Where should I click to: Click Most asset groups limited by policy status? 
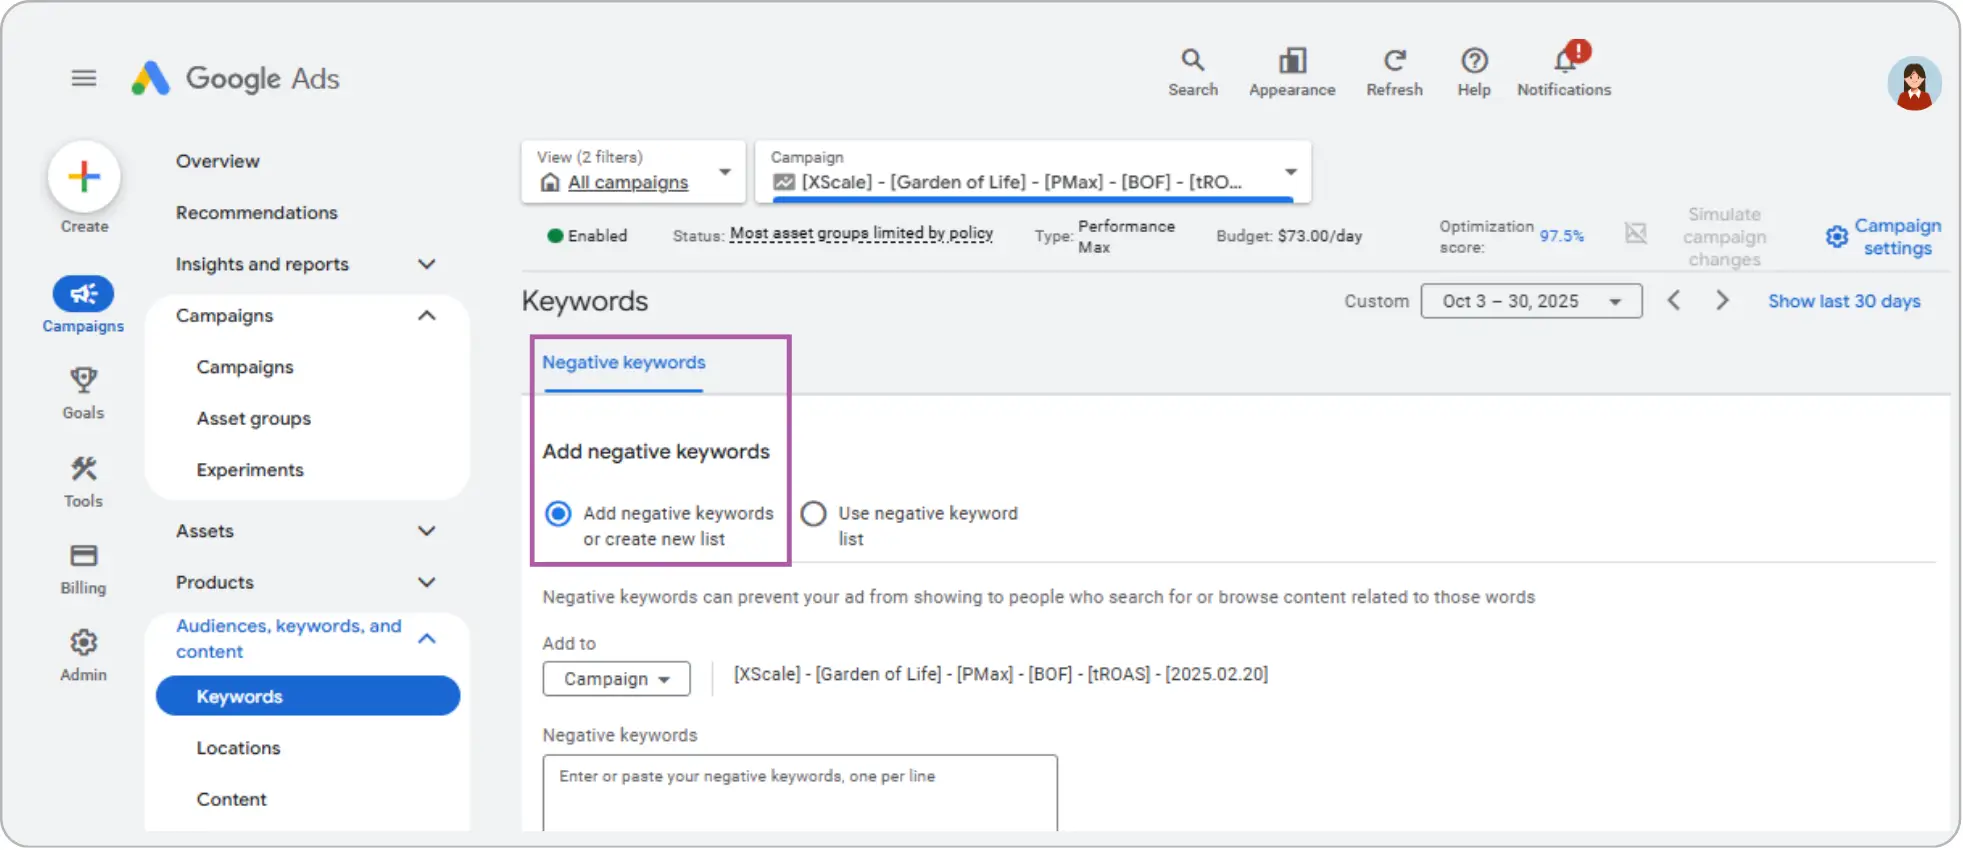[861, 234]
